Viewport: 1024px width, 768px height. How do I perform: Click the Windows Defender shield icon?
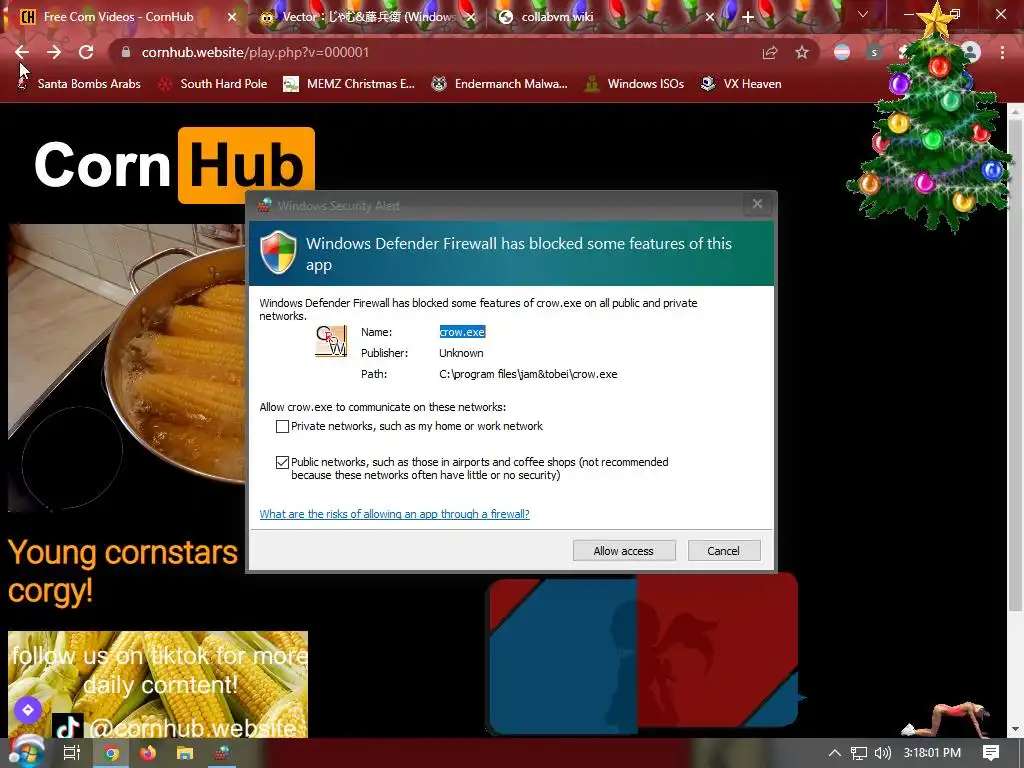tap(278, 253)
